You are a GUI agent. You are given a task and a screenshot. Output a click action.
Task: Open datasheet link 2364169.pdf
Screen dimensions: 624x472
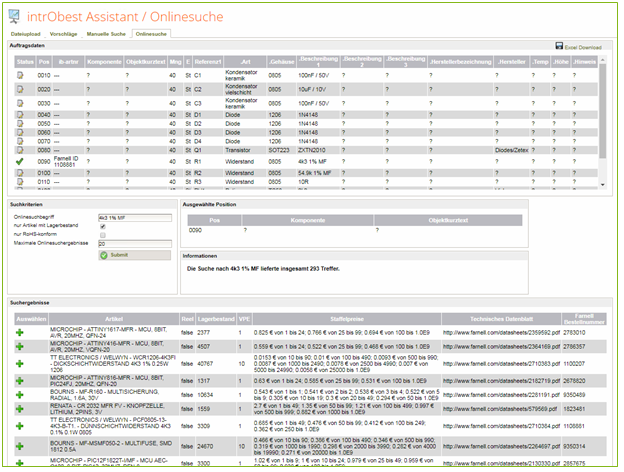[501, 346]
